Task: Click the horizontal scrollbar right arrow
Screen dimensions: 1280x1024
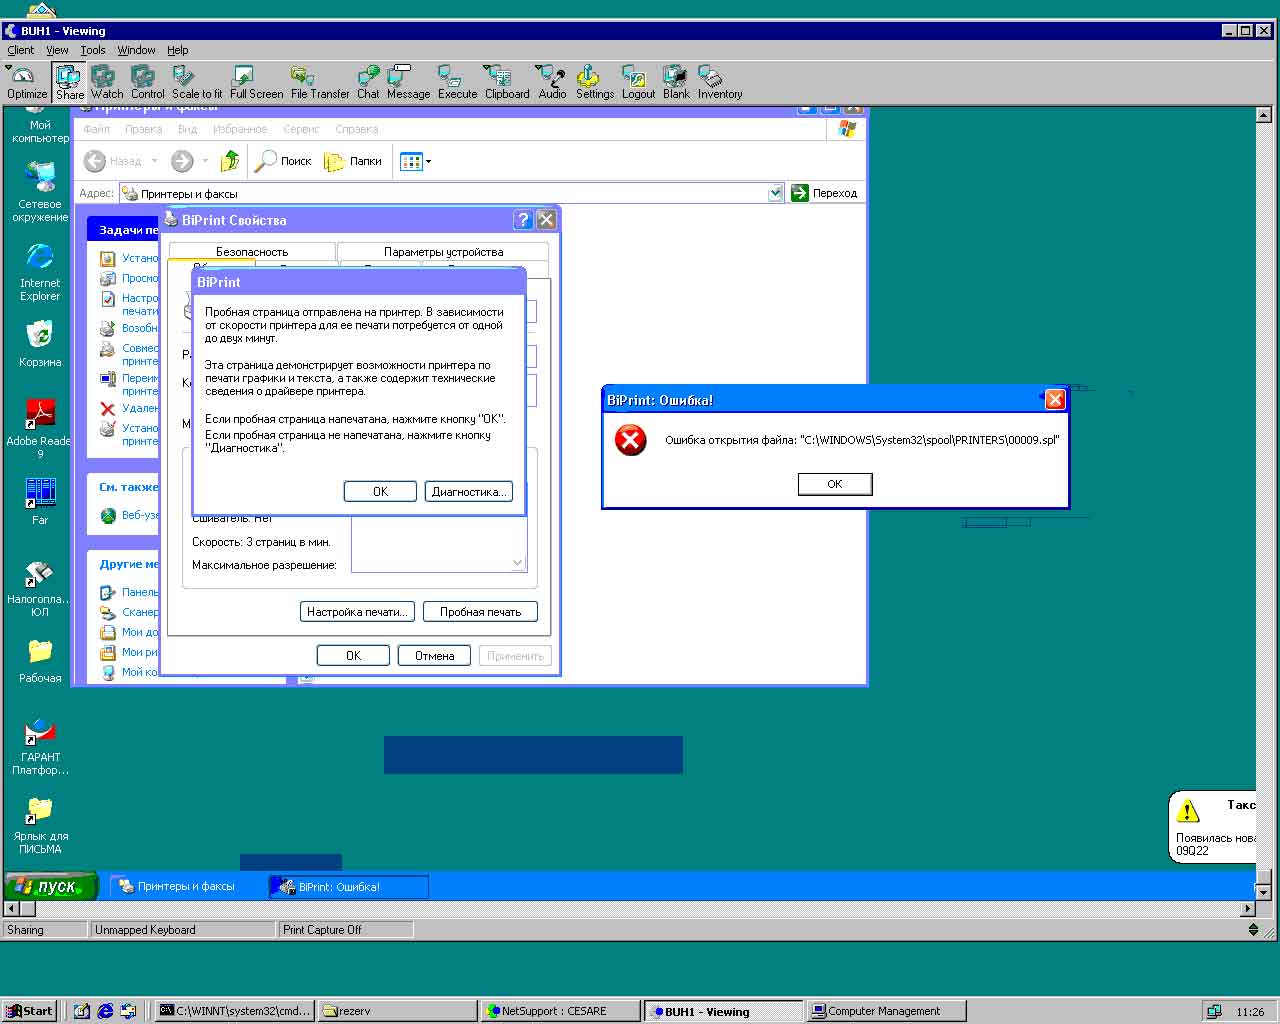Action: point(1247,909)
